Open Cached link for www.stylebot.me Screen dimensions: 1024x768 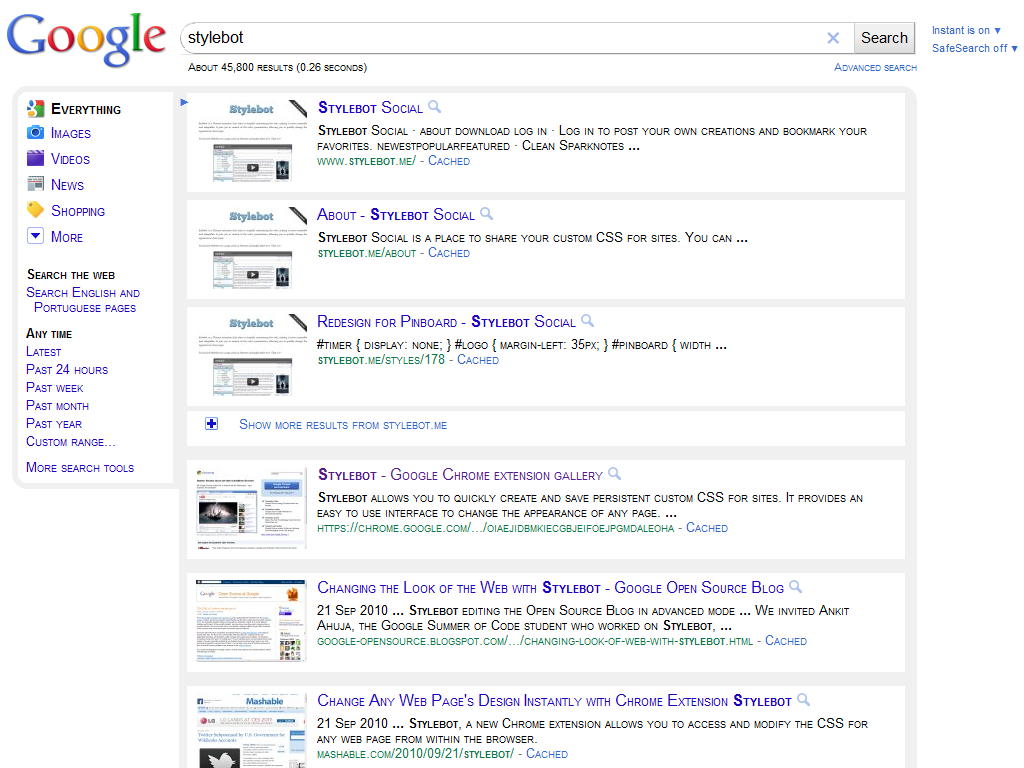click(449, 161)
